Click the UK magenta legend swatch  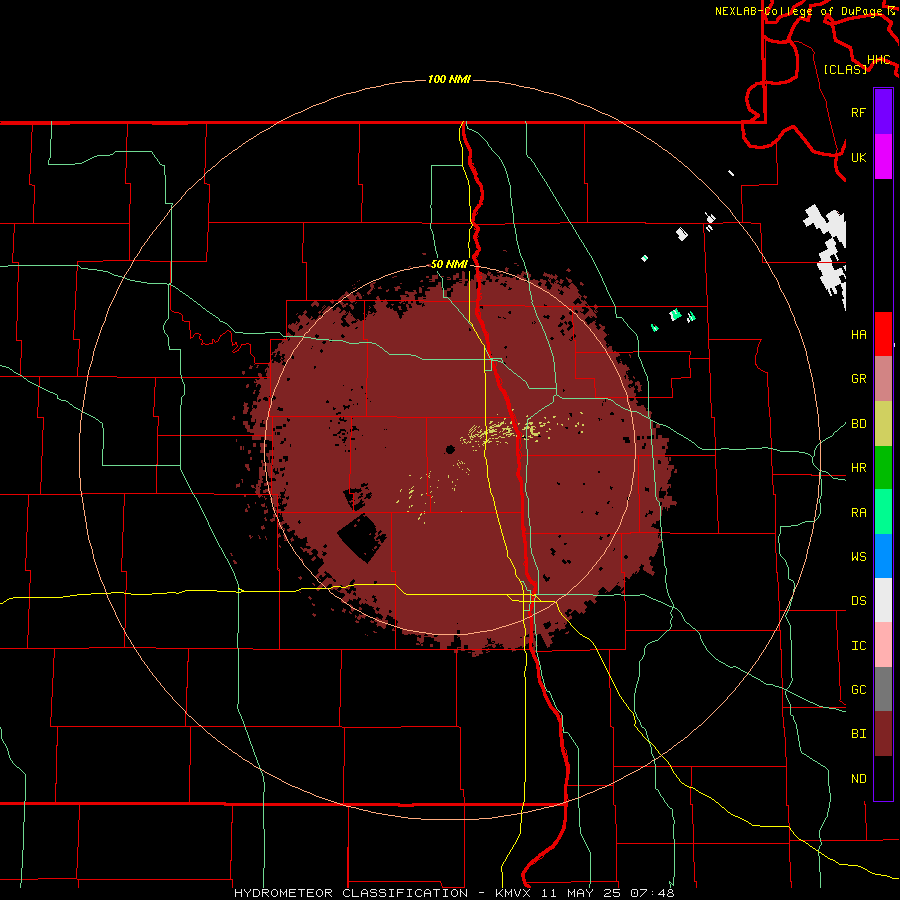(883, 157)
